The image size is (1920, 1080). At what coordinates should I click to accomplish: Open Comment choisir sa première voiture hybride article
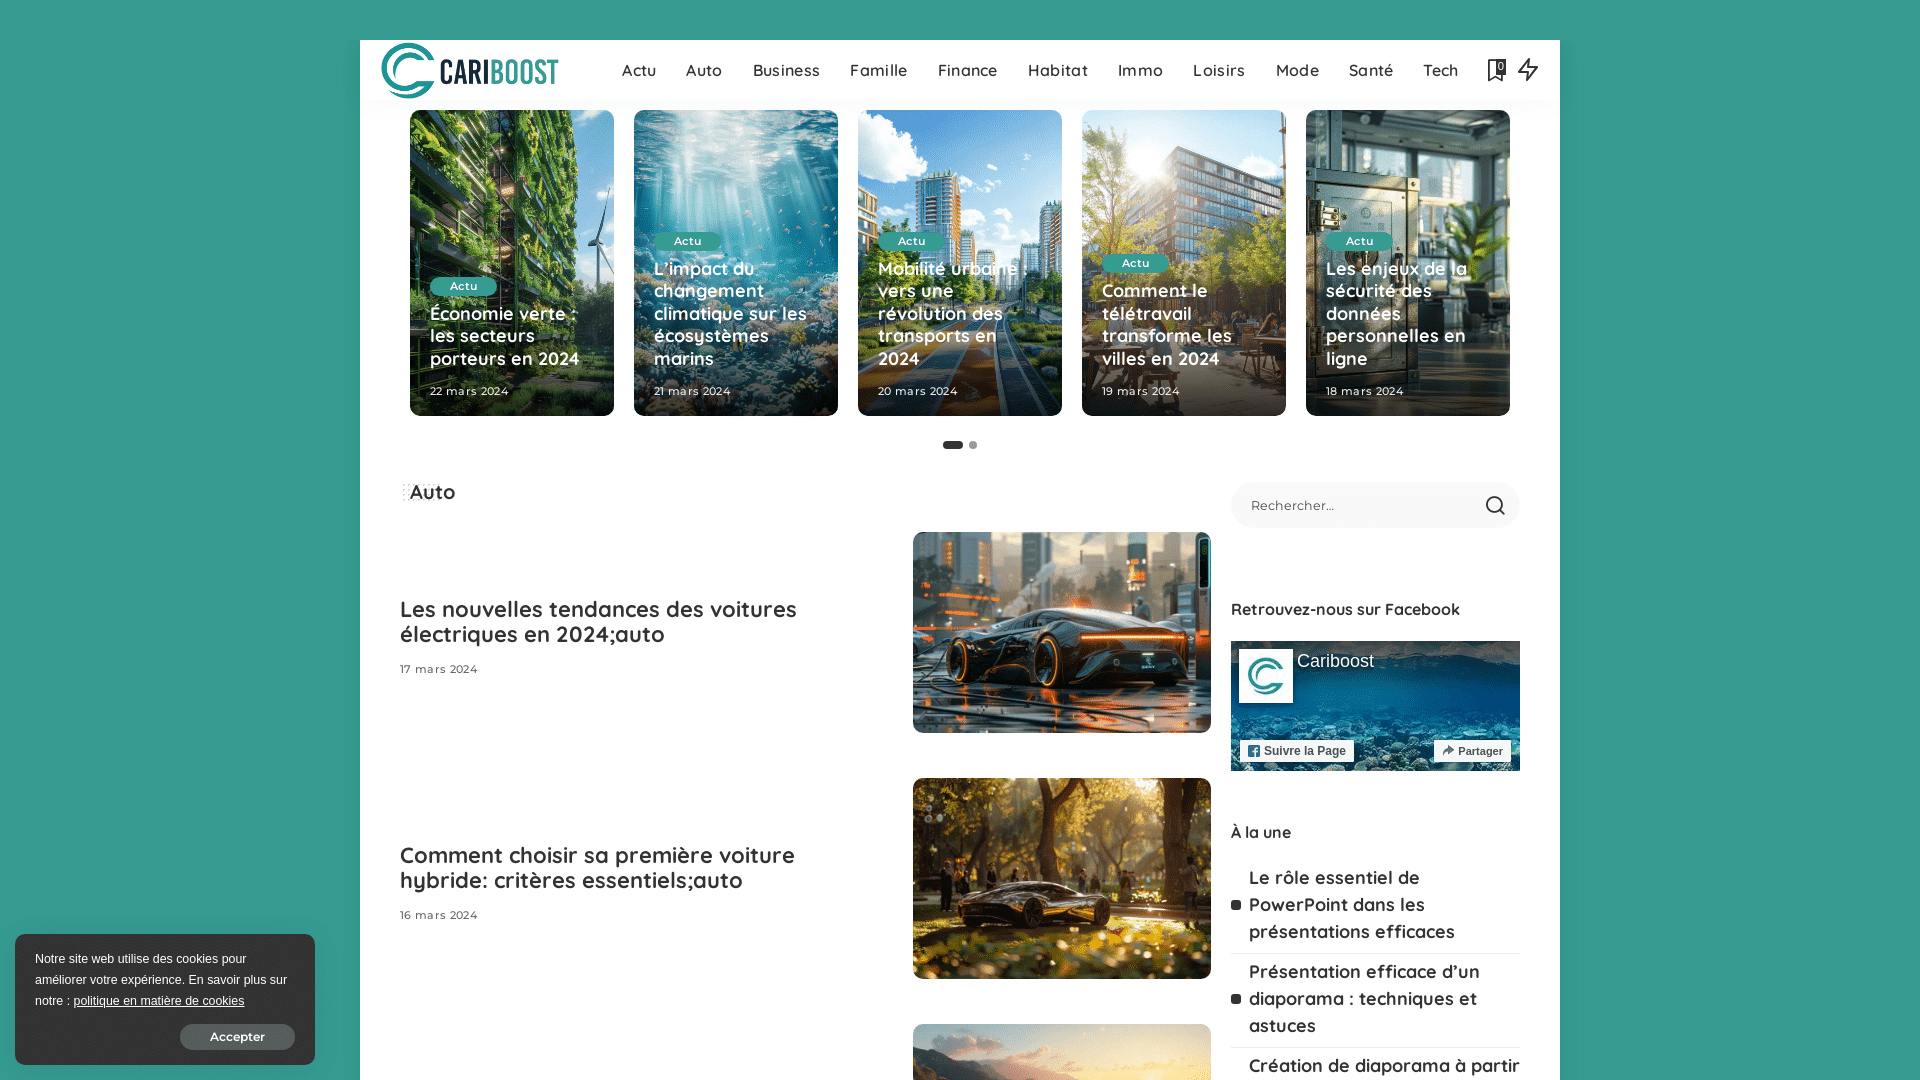coord(597,868)
